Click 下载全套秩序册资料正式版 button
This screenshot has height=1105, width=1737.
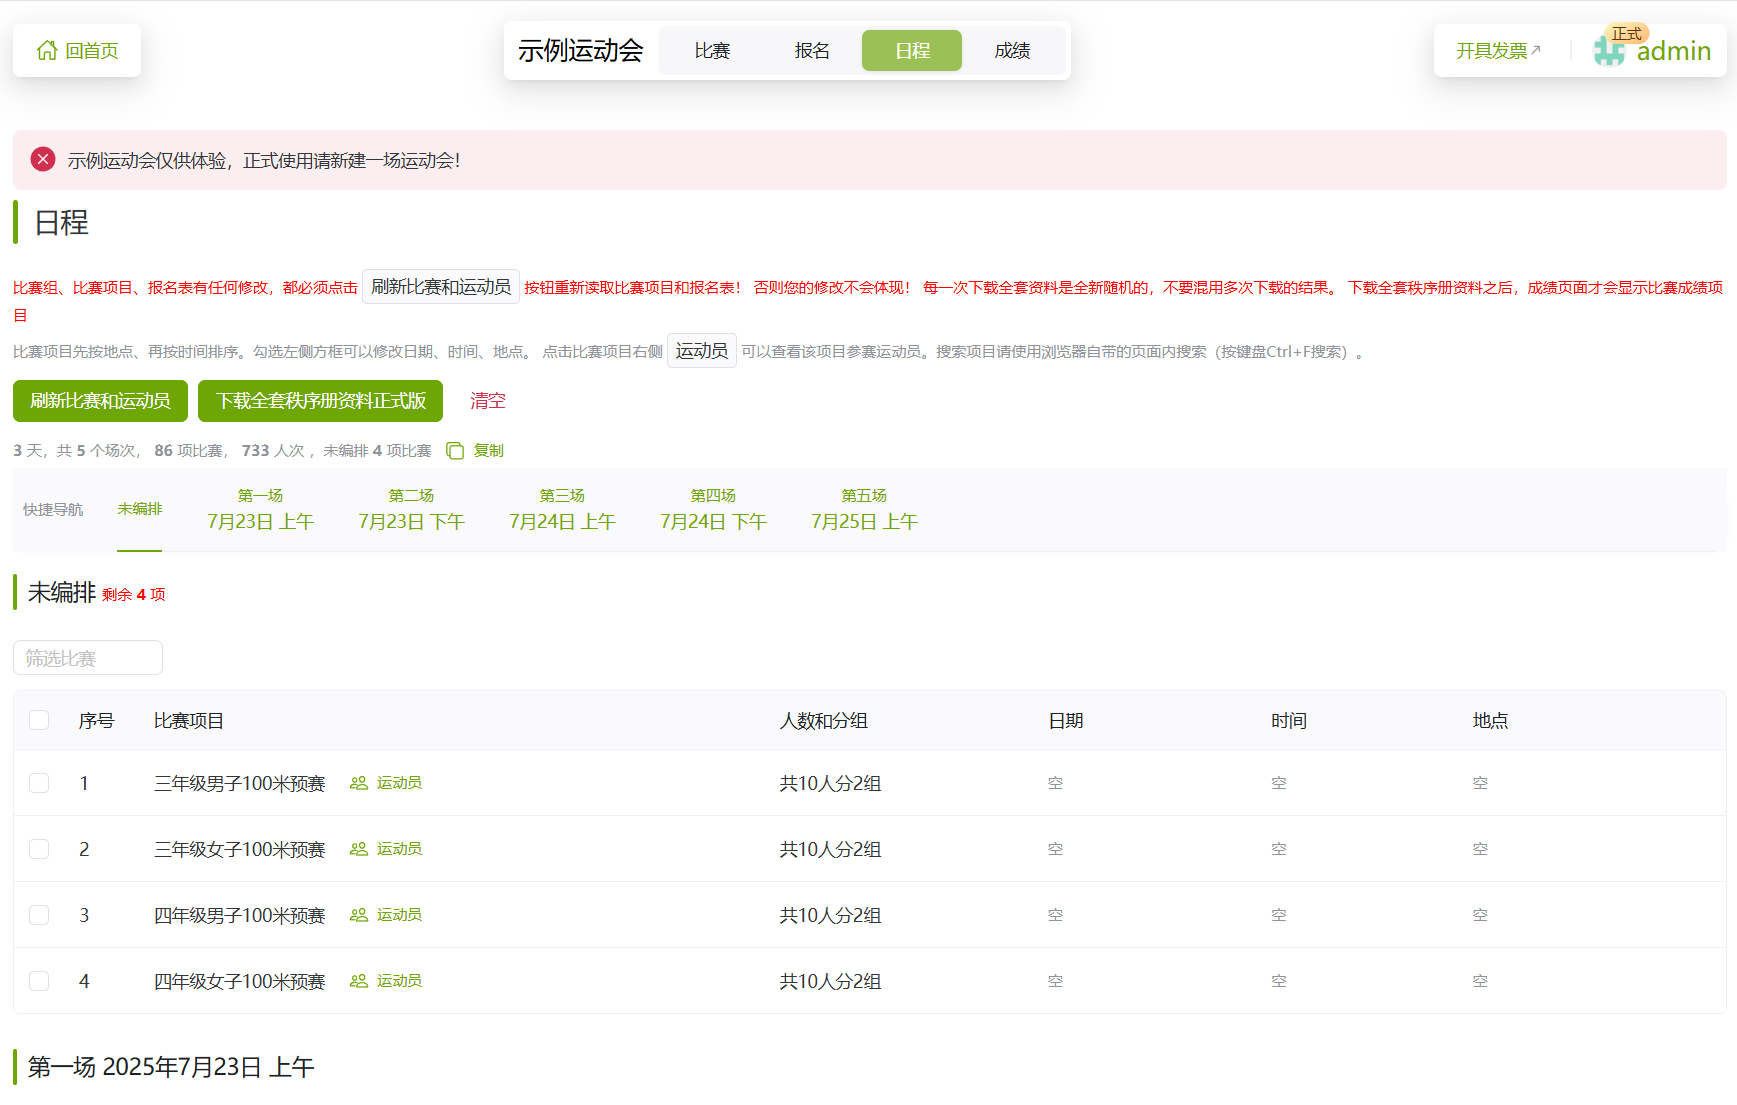pyautogui.click(x=320, y=401)
